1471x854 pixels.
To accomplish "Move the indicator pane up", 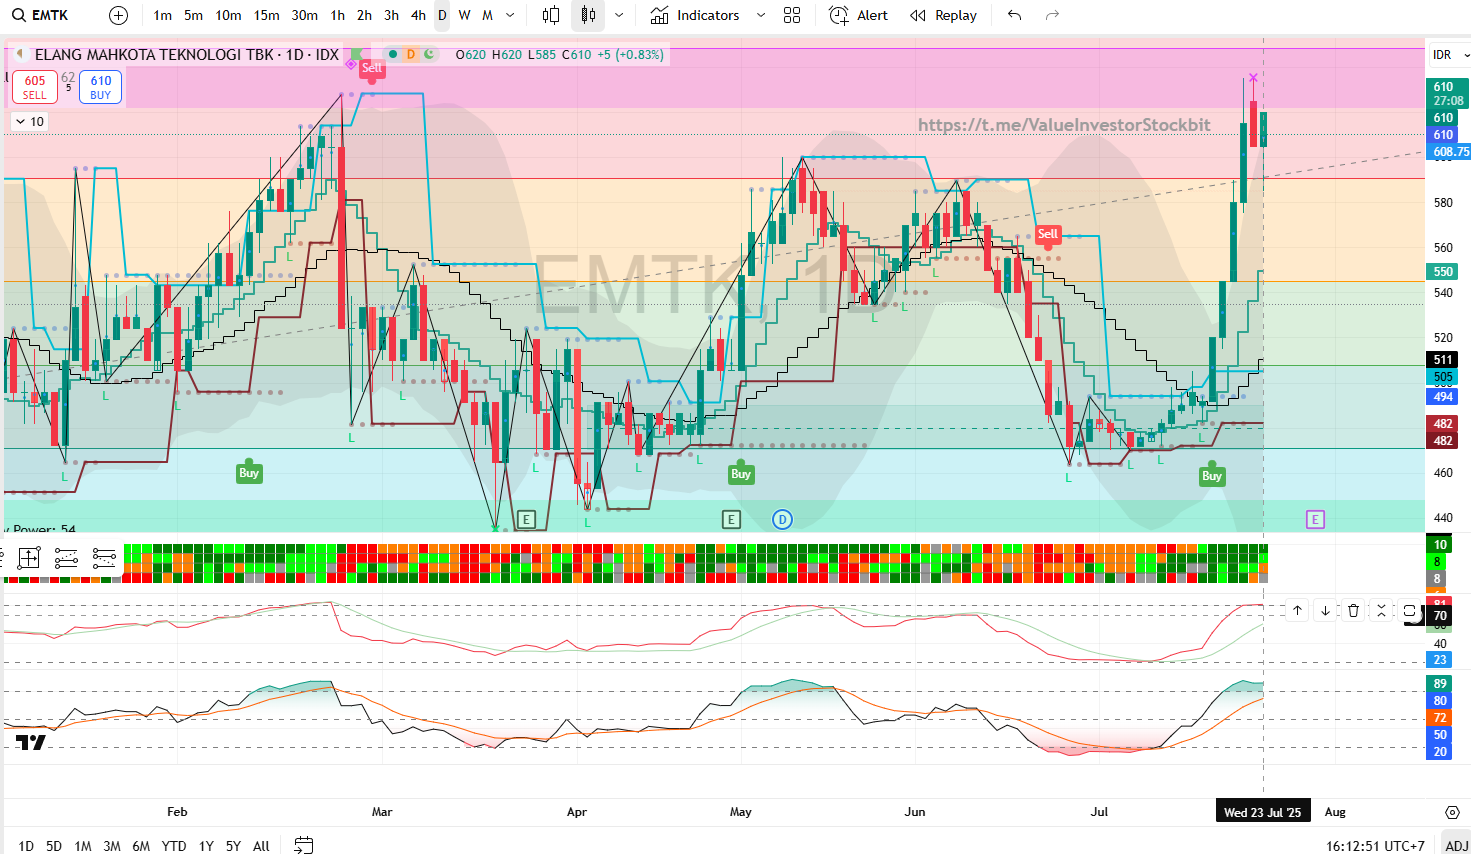I will tap(1297, 610).
